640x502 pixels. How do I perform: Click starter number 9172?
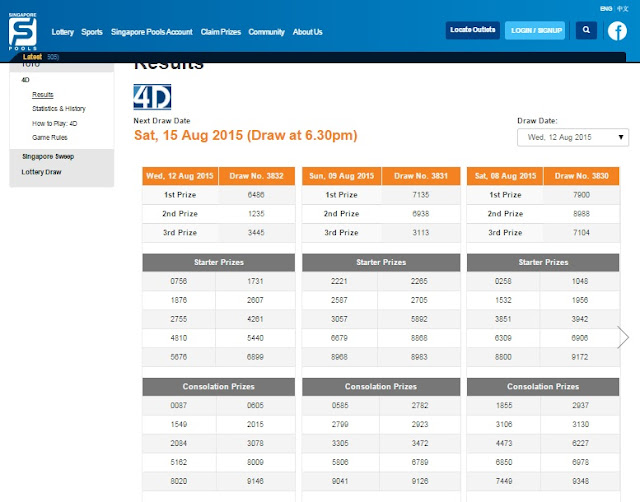(x=580, y=357)
